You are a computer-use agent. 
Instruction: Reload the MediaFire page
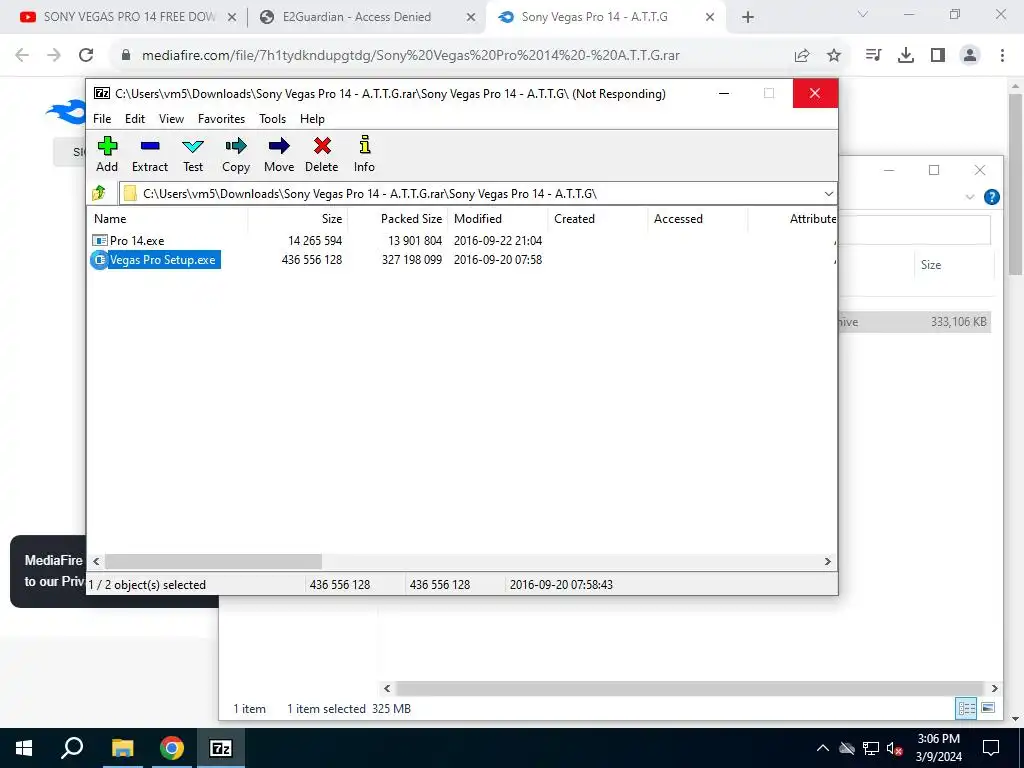coord(86,56)
